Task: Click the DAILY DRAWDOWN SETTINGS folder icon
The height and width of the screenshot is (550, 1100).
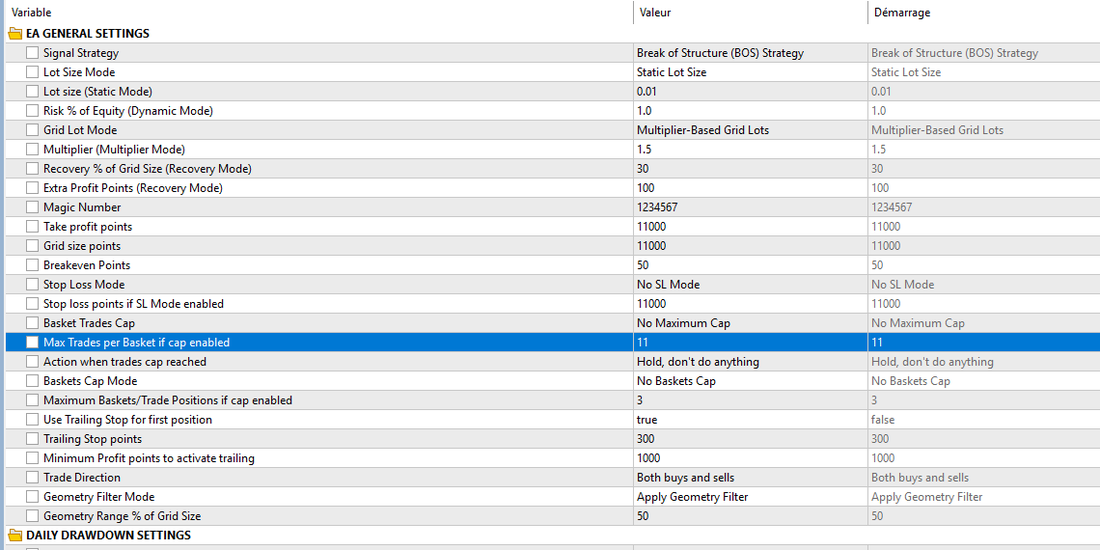Action: [15, 535]
